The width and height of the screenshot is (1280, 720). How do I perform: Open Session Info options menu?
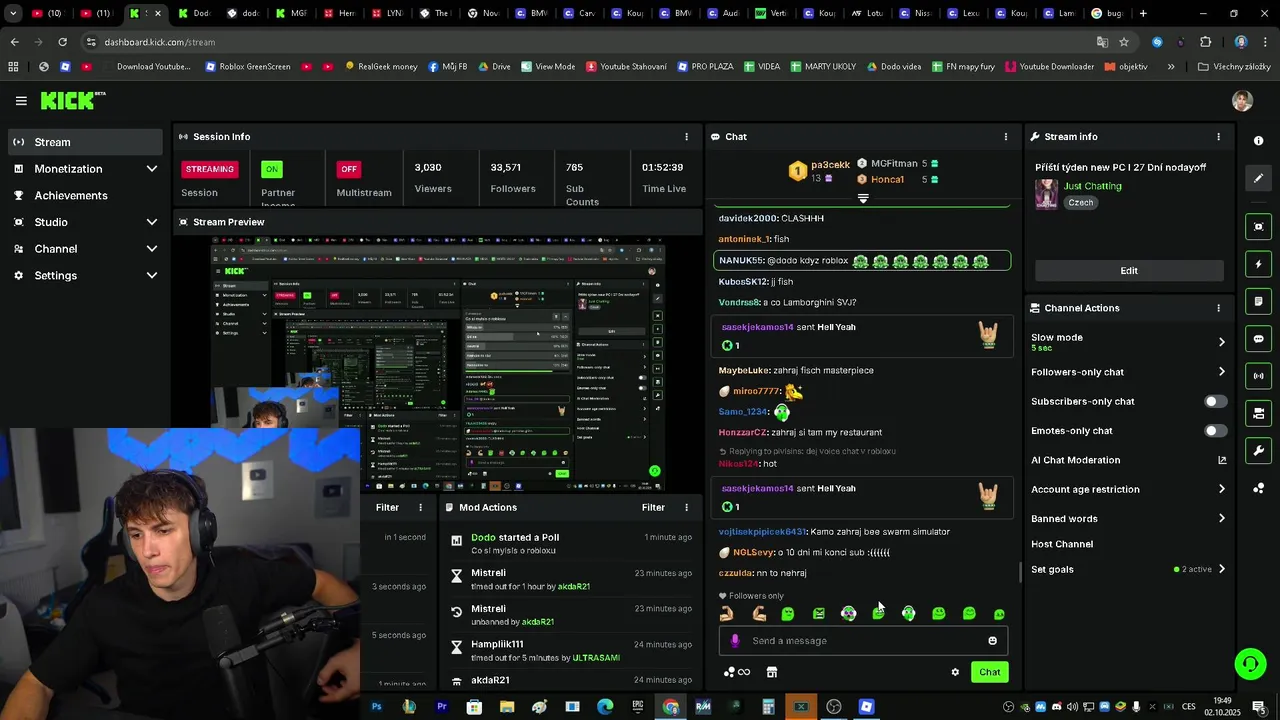pos(686,137)
